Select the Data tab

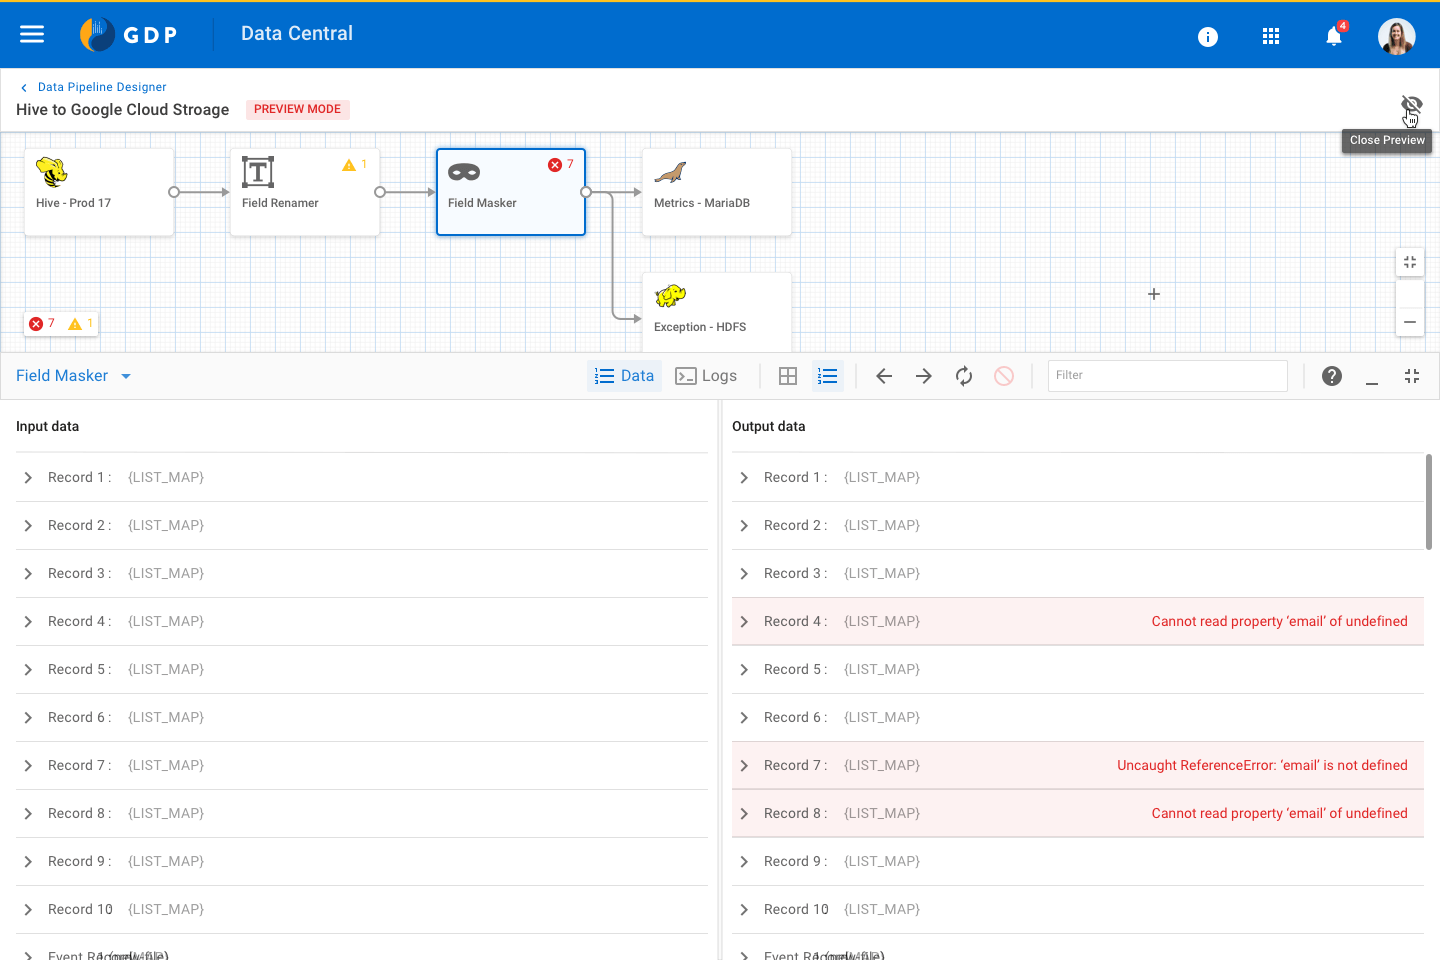(x=625, y=376)
